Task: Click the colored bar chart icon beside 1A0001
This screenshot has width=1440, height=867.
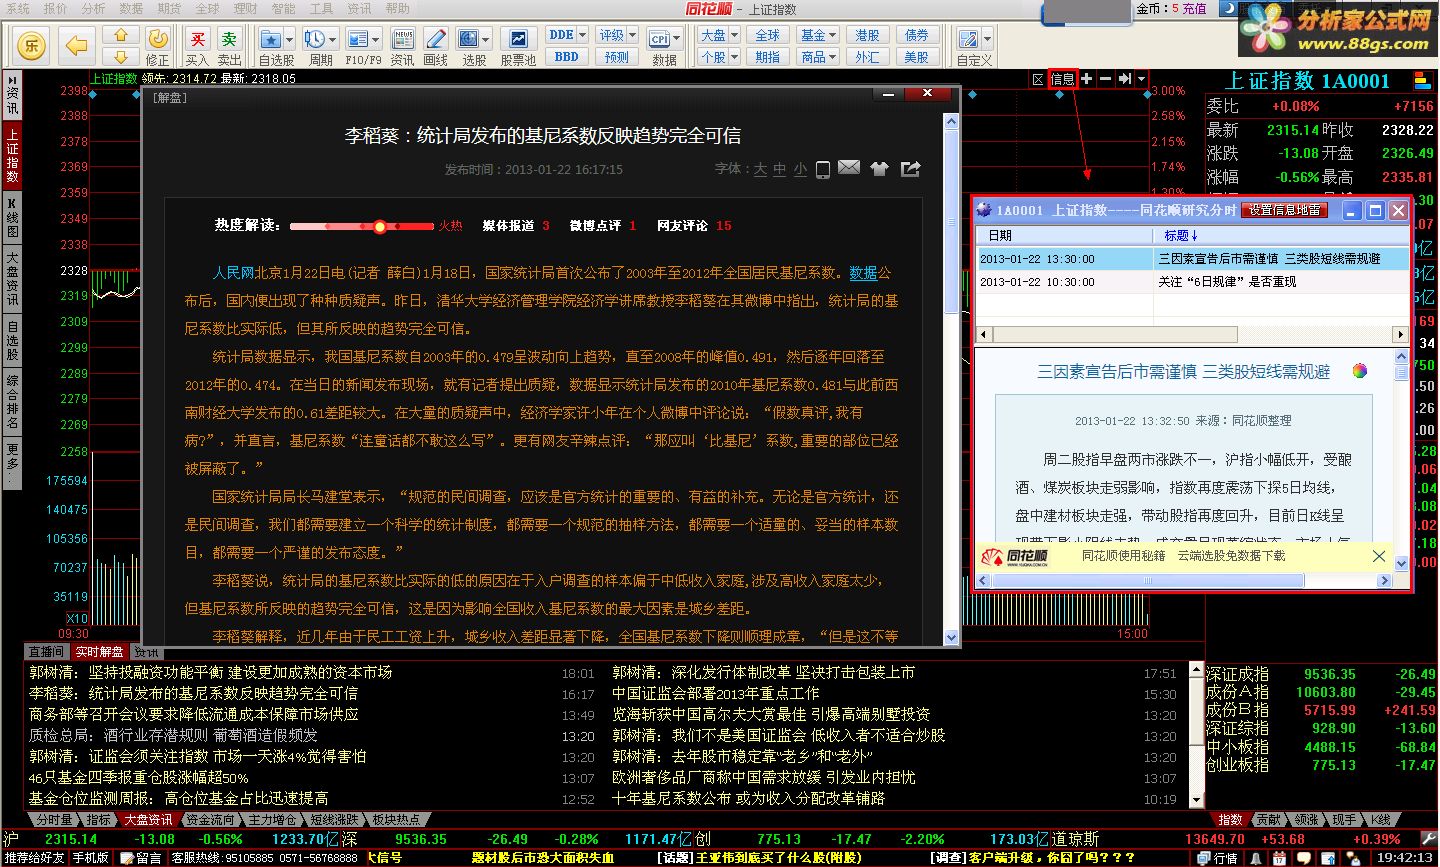Action: [x=1422, y=81]
